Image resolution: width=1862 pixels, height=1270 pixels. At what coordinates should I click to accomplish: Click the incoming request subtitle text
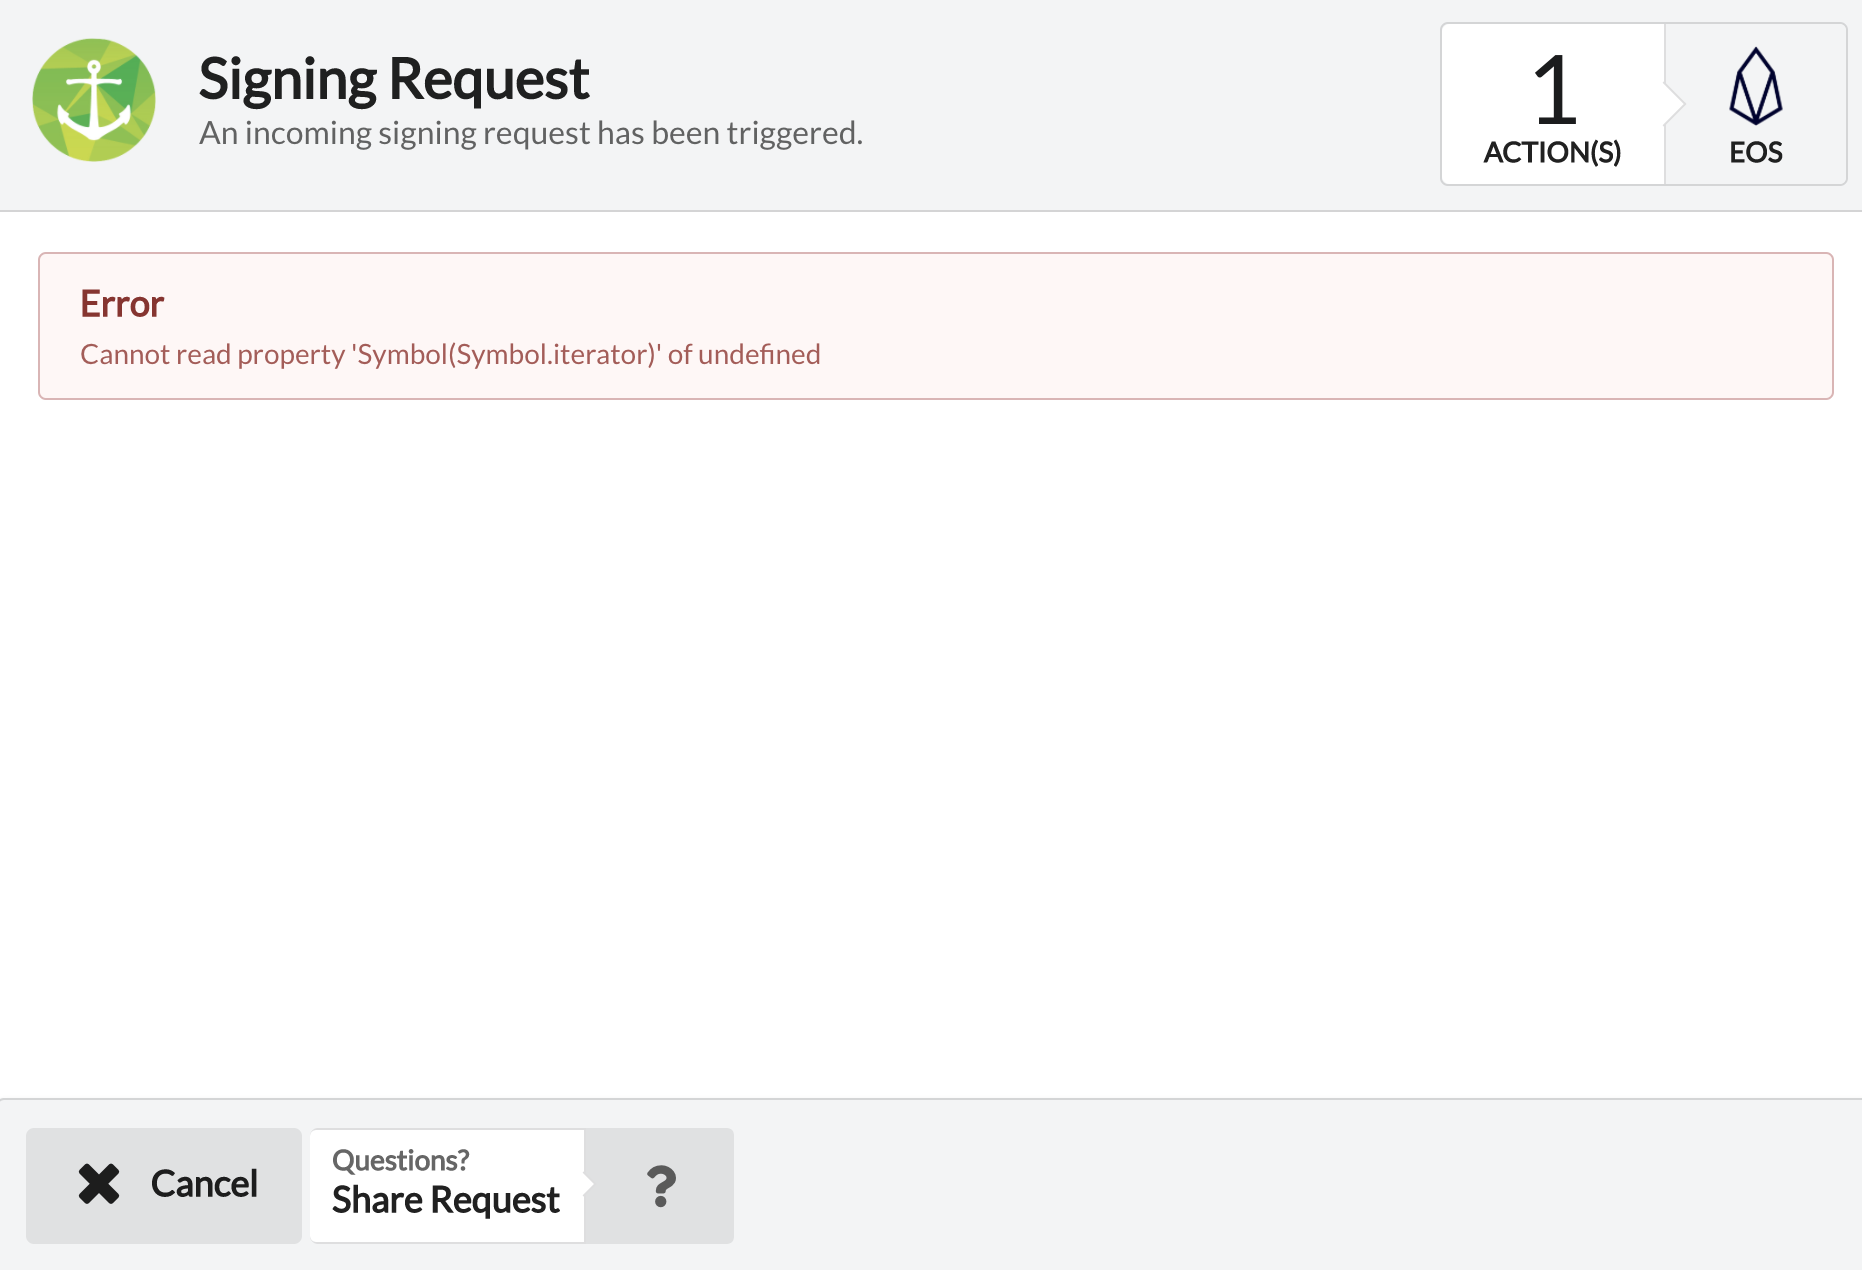pyautogui.click(x=531, y=131)
